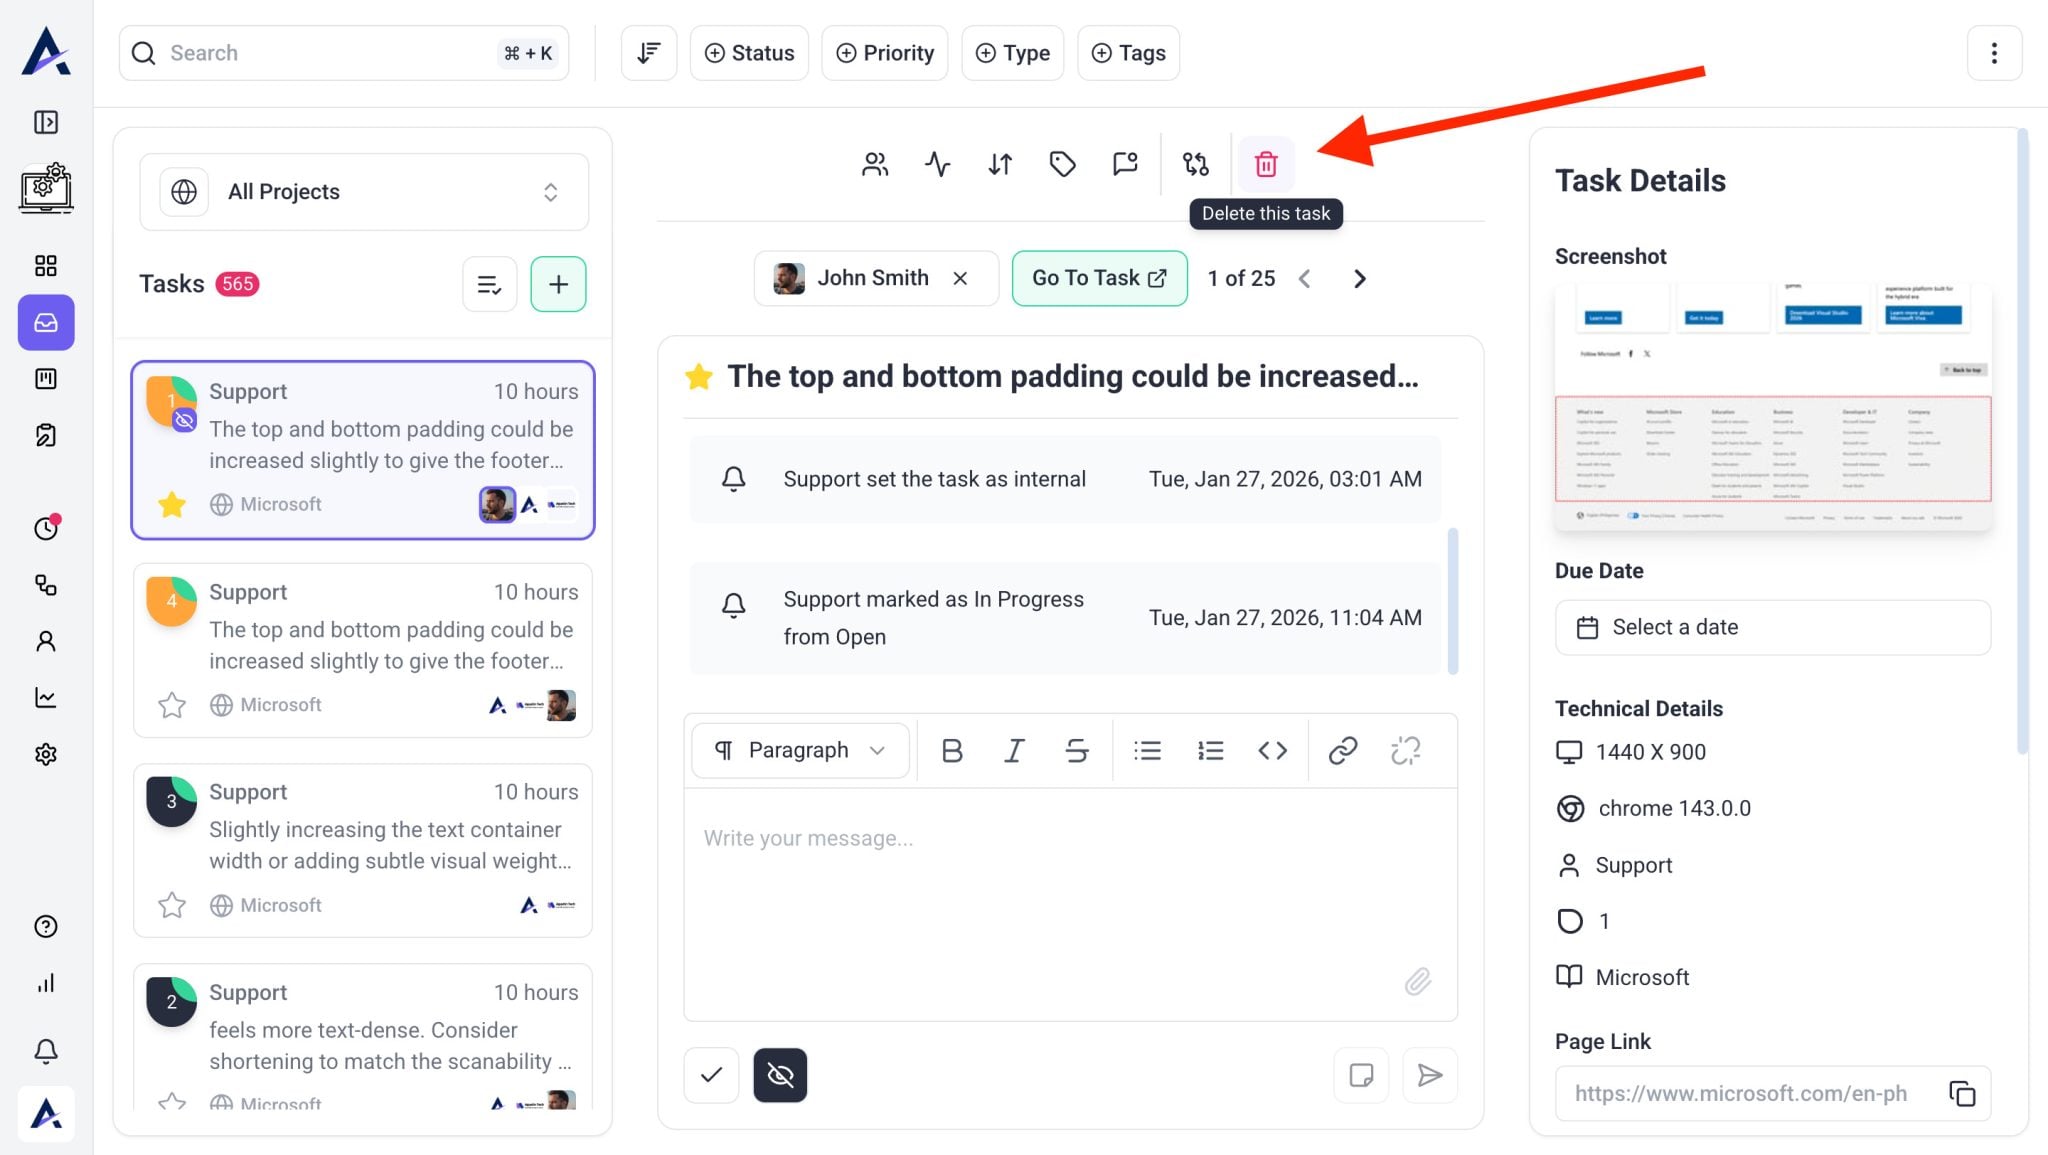Toggle the internal visibility eye-off button
The height and width of the screenshot is (1155, 2048).
click(780, 1075)
